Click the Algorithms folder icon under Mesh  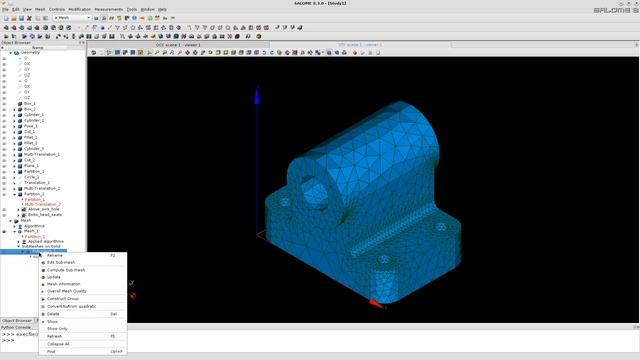point(20,226)
